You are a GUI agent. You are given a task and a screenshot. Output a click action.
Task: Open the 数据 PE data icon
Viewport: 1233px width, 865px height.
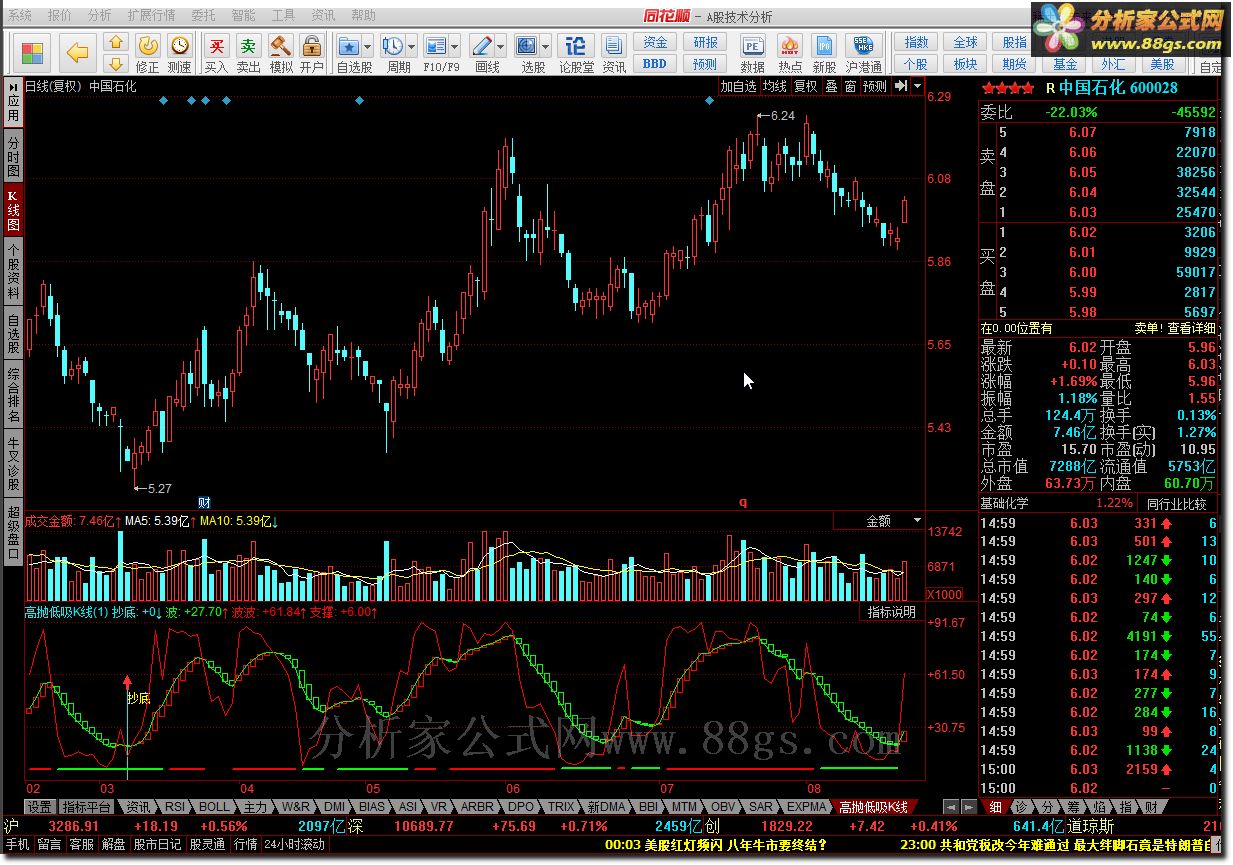(x=752, y=46)
